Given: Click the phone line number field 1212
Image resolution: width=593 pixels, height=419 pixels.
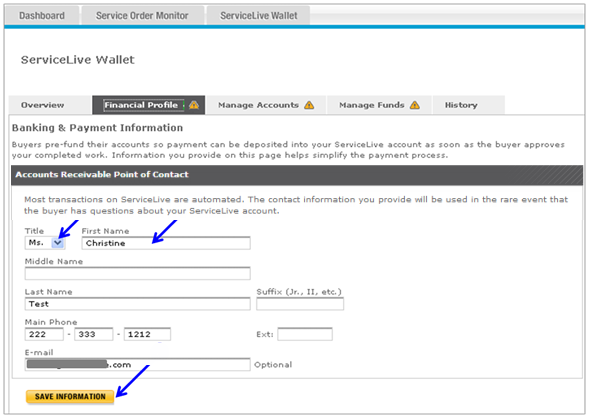Looking at the screenshot, I should coord(147,334).
